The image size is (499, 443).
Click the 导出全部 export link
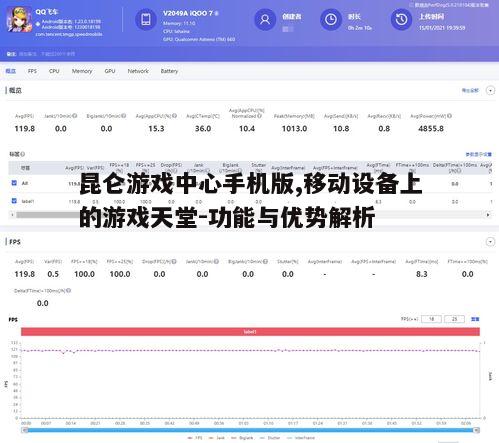tap(470, 90)
